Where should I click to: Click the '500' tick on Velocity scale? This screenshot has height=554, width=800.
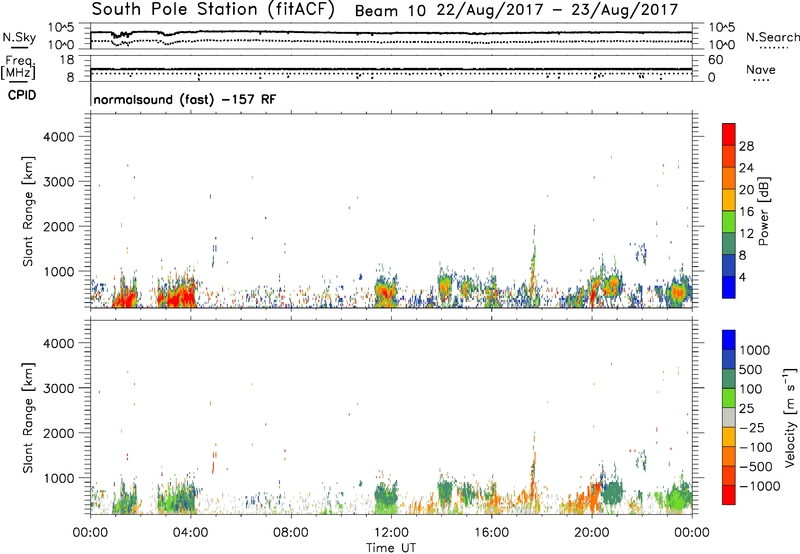coord(750,369)
